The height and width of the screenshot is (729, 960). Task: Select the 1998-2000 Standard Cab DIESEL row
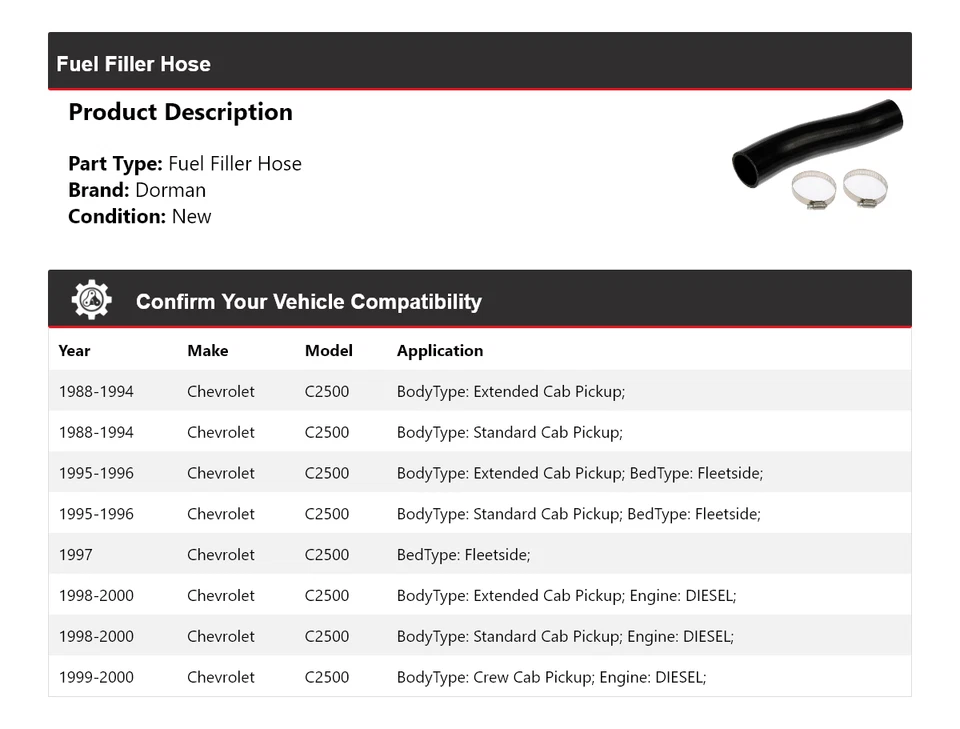tap(479, 637)
